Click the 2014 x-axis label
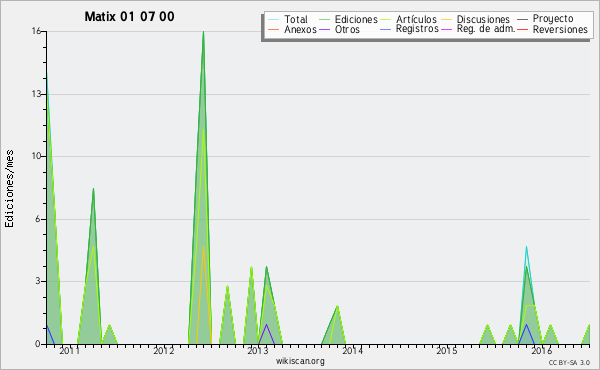The width and height of the screenshot is (600, 370). click(x=352, y=350)
